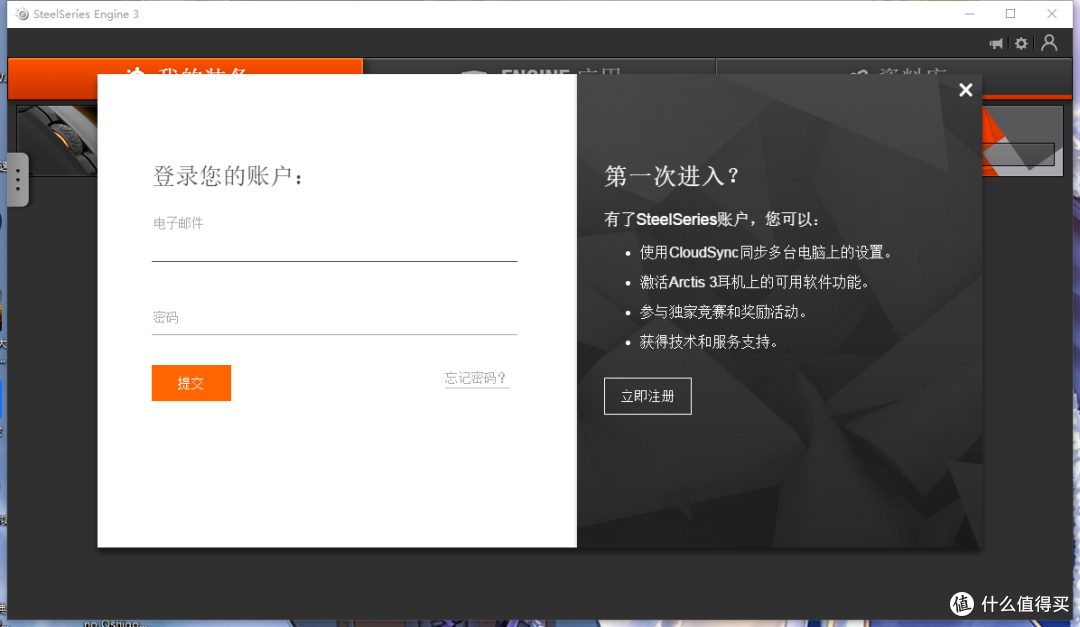This screenshot has height=627, width=1080.
Task: Click the text "获得技术和服务支持。"
Action: pos(709,342)
